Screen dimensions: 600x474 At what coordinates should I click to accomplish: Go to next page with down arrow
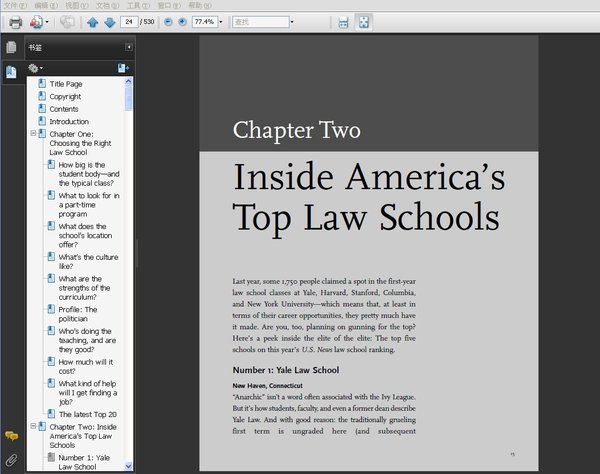(x=109, y=23)
